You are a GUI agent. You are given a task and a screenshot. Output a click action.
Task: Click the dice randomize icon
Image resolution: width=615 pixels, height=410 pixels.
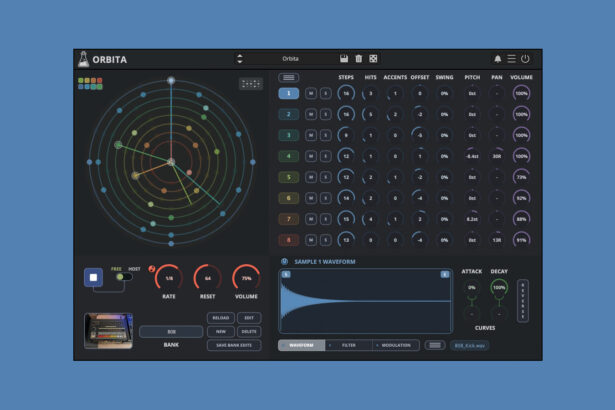(x=373, y=58)
